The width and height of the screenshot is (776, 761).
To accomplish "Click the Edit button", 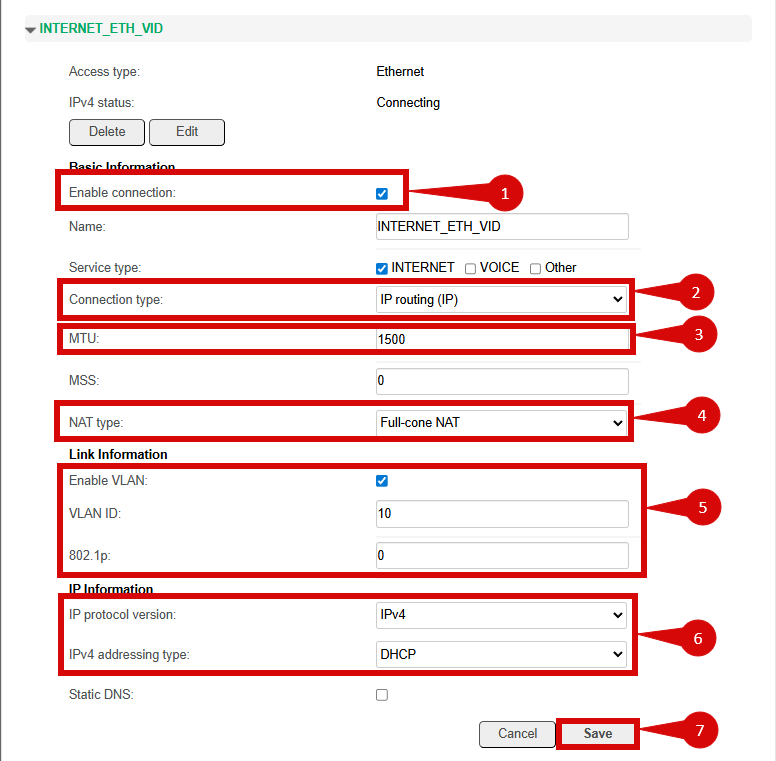I will point(187,132).
